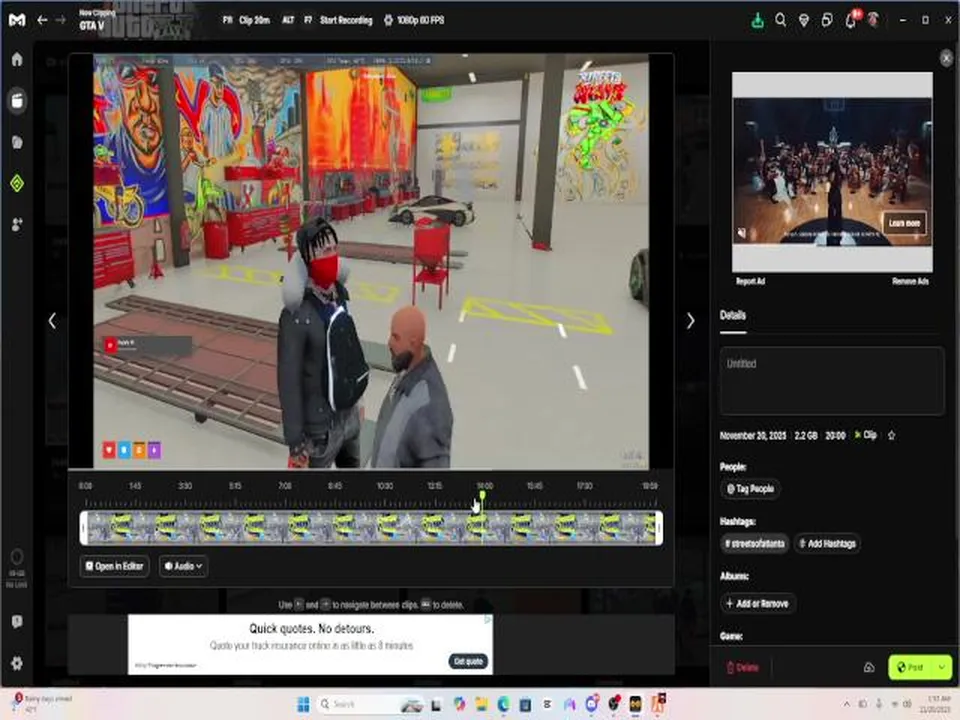Screen dimensions: 960x720
Task: Click the ad video thumbnail
Action: [x=832, y=171]
